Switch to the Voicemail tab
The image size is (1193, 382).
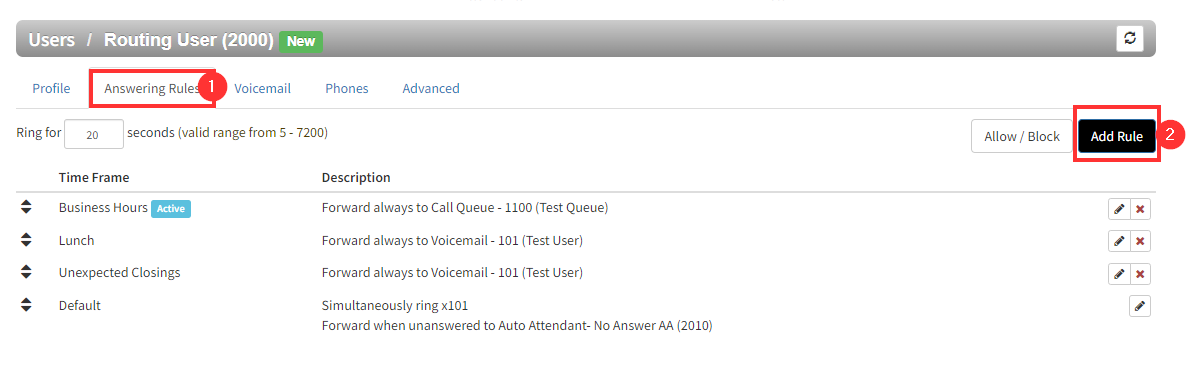pyautogui.click(x=262, y=88)
